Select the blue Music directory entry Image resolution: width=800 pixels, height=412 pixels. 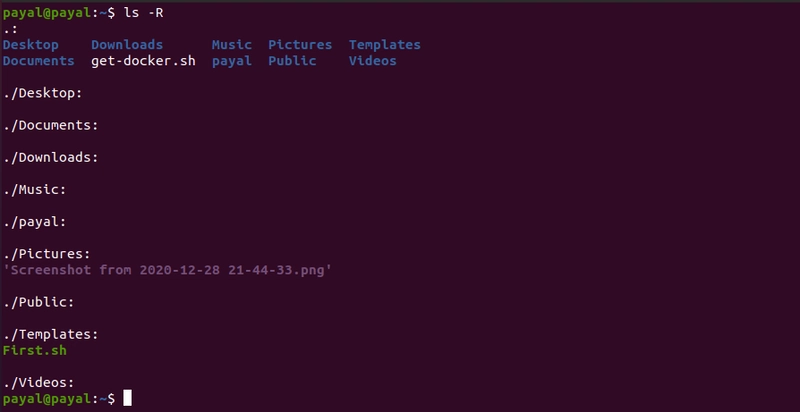pyautogui.click(x=232, y=45)
